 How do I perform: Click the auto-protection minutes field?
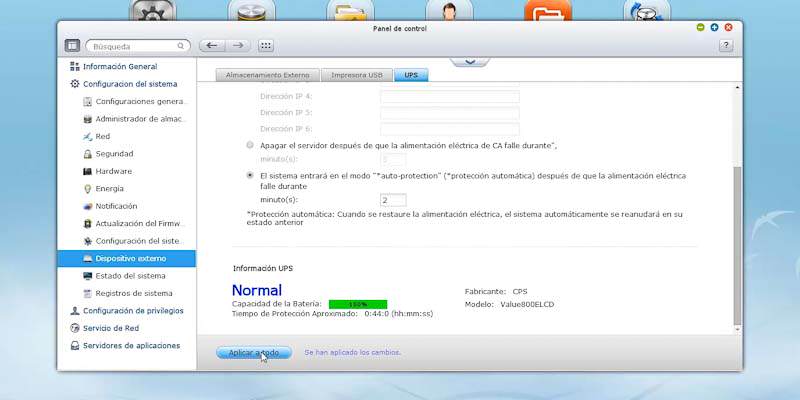click(x=393, y=200)
